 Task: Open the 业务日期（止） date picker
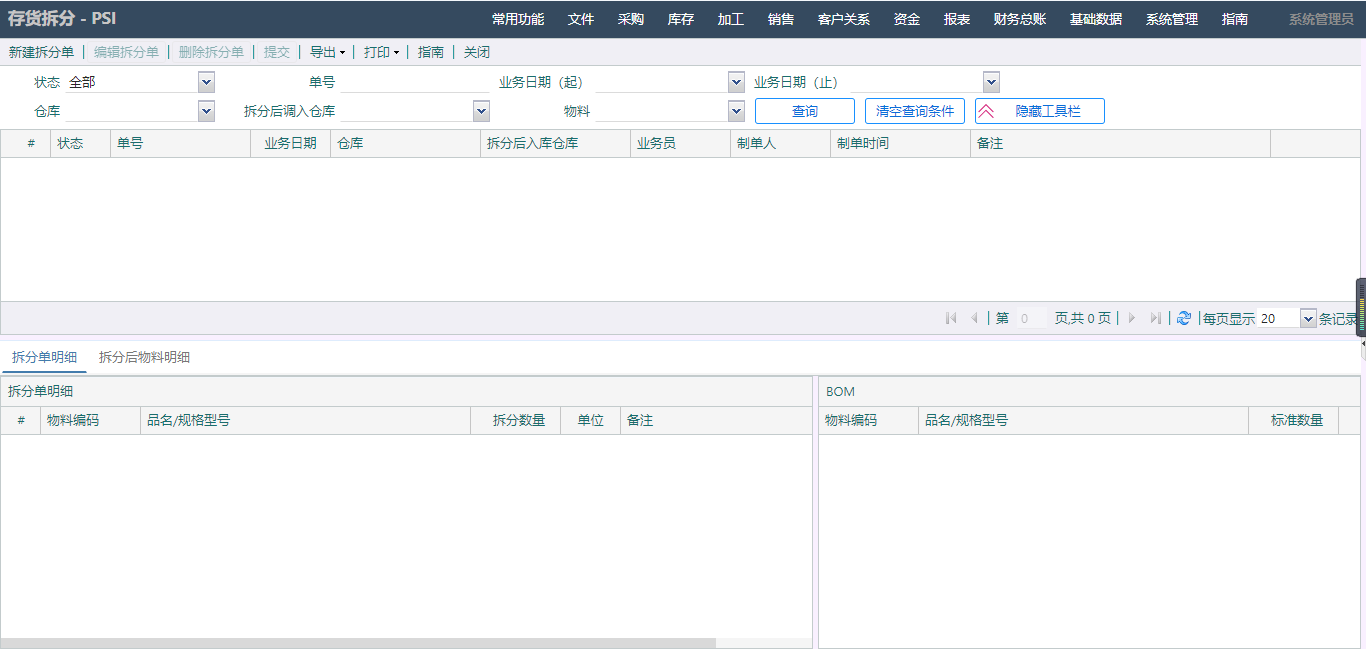991,82
